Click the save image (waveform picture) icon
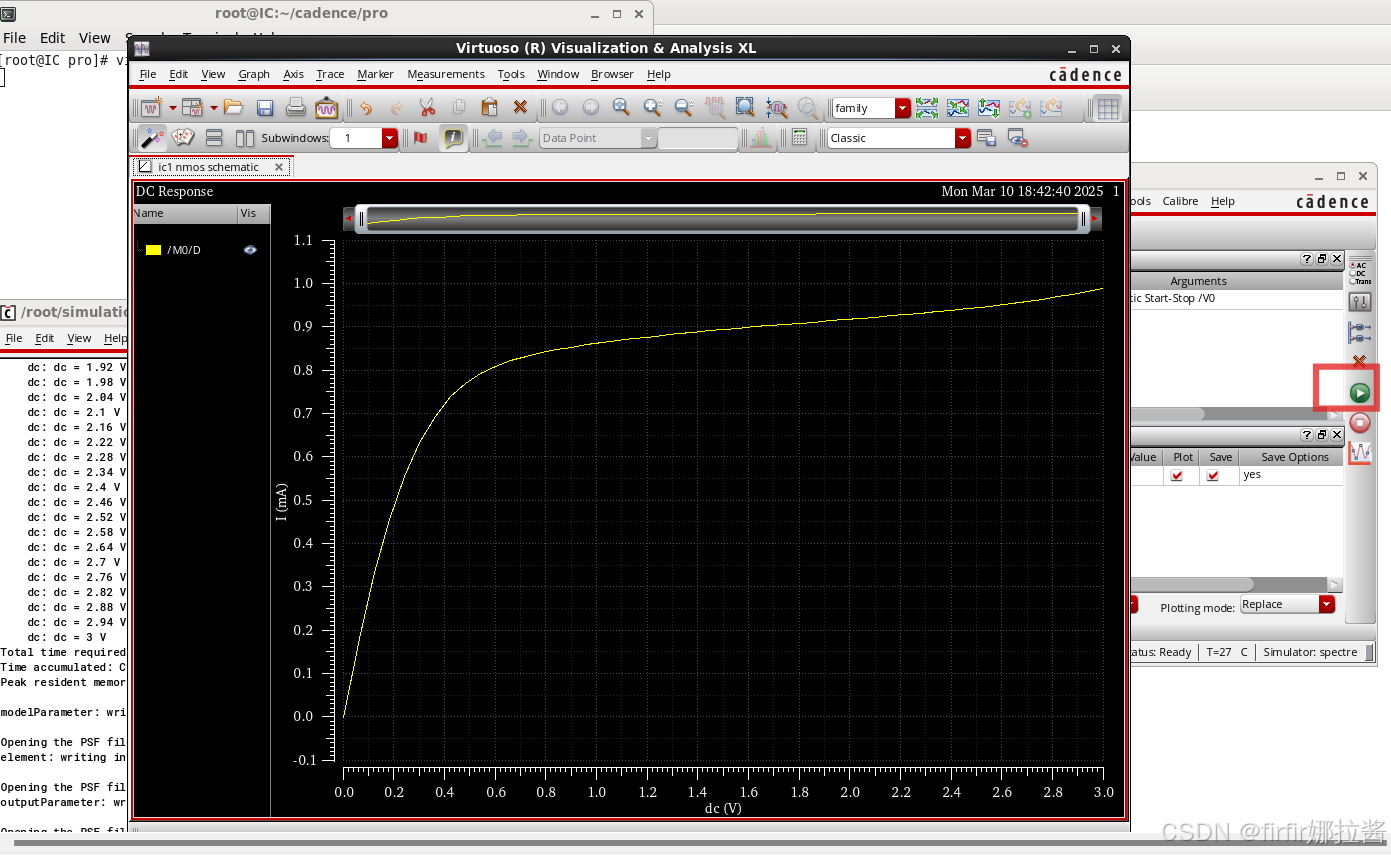 click(327, 108)
